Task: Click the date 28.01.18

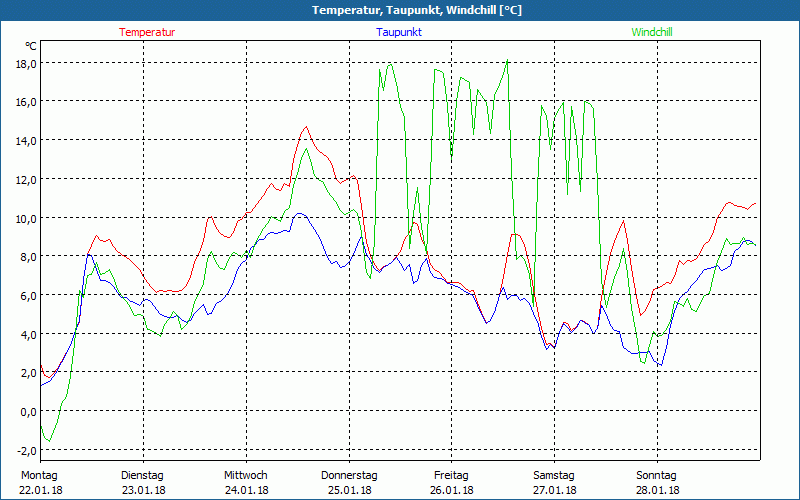Action: click(658, 490)
